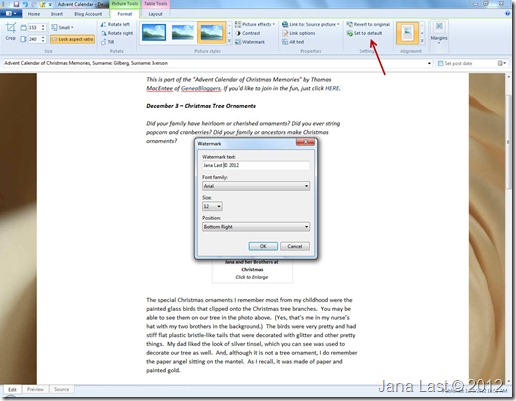Open the Home tab
The image size is (516, 401).
[x=34, y=14]
